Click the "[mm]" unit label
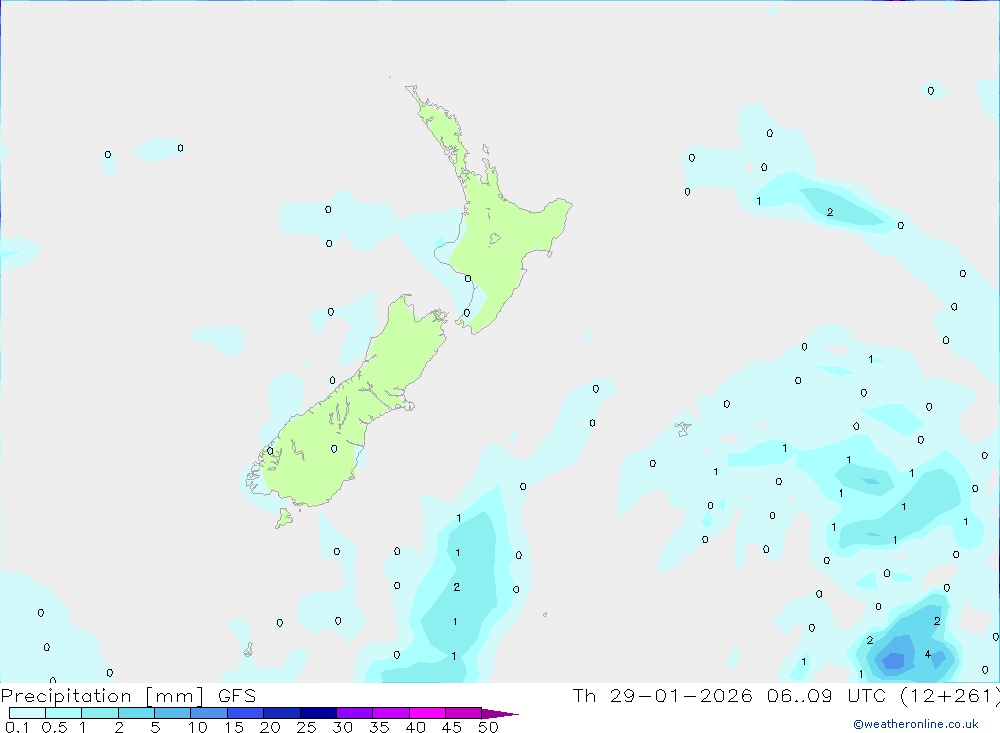 tap(175, 696)
